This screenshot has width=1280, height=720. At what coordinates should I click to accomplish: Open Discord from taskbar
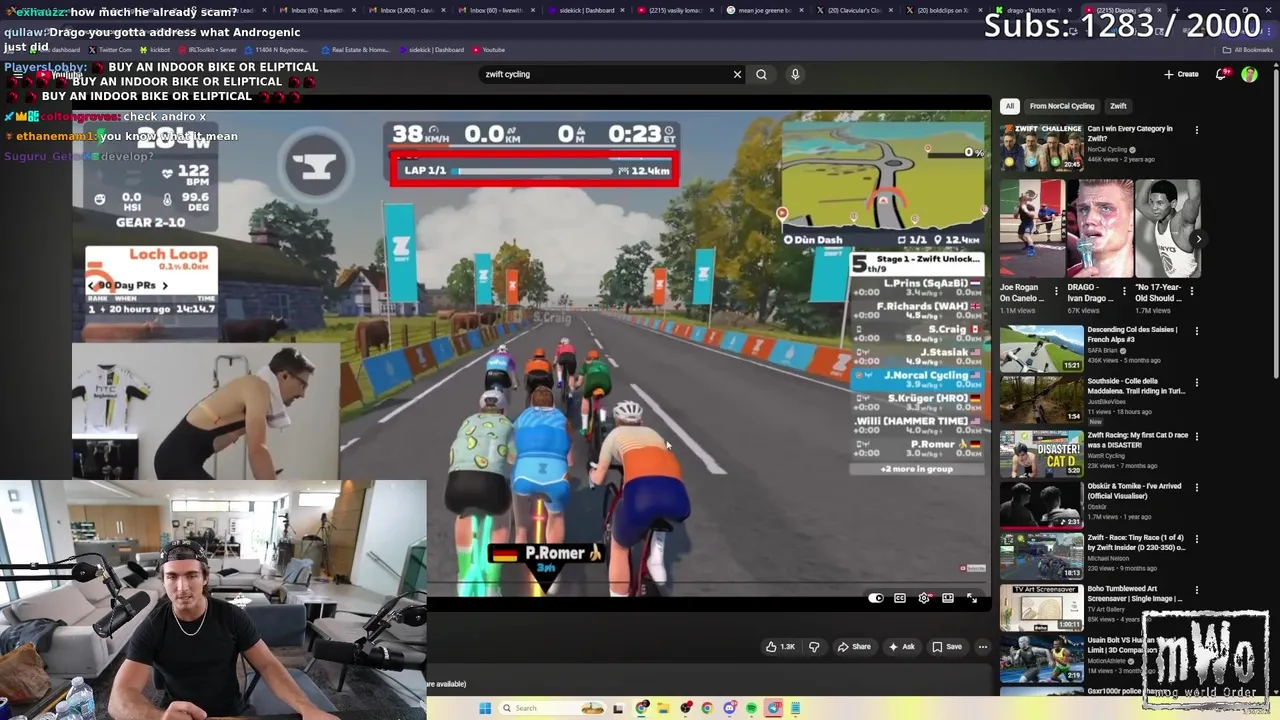click(729, 708)
